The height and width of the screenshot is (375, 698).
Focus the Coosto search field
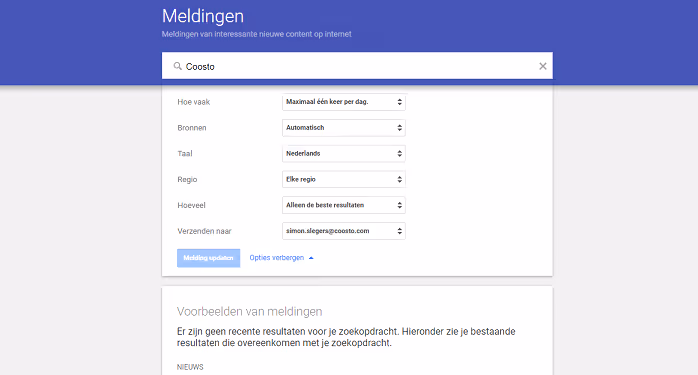(x=357, y=66)
